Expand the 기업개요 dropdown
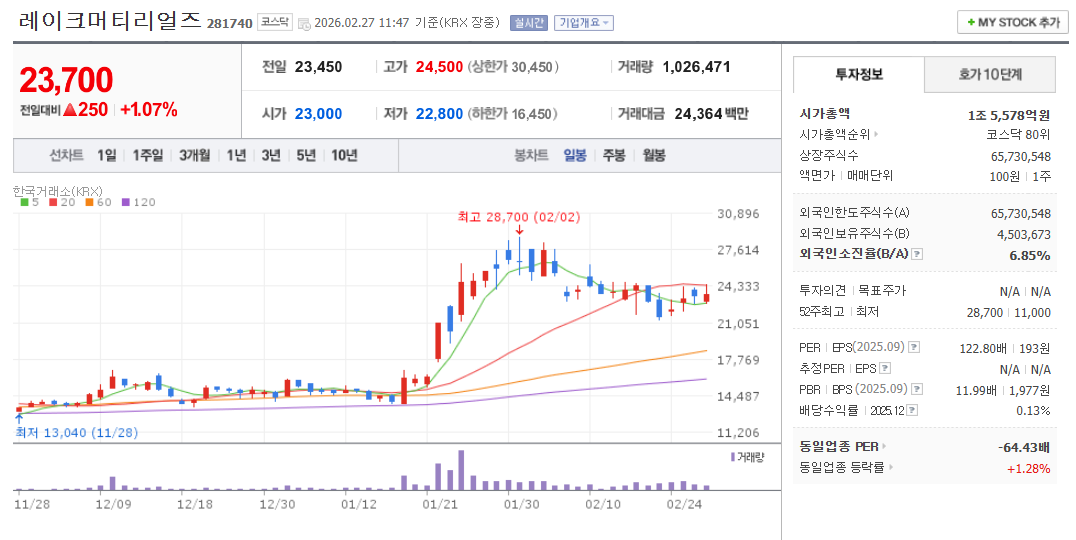This screenshot has width=1076, height=540. click(x=583, y=23)
